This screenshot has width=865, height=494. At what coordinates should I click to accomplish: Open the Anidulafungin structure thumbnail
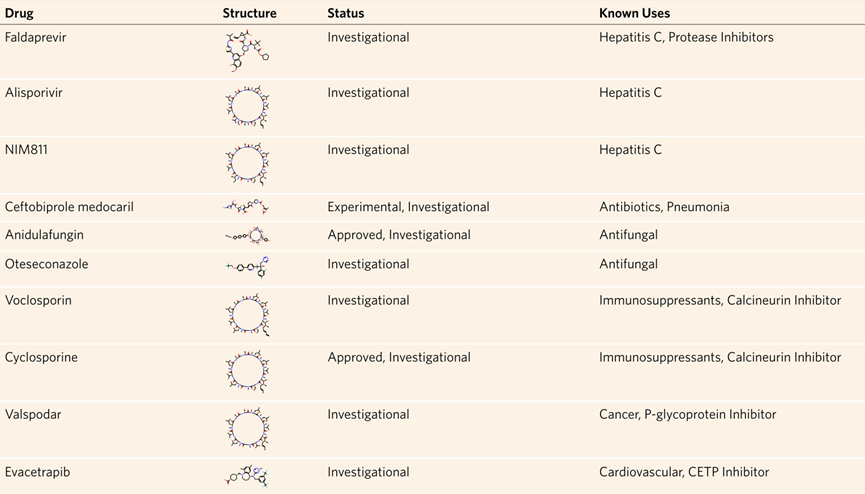coord(247,236)
